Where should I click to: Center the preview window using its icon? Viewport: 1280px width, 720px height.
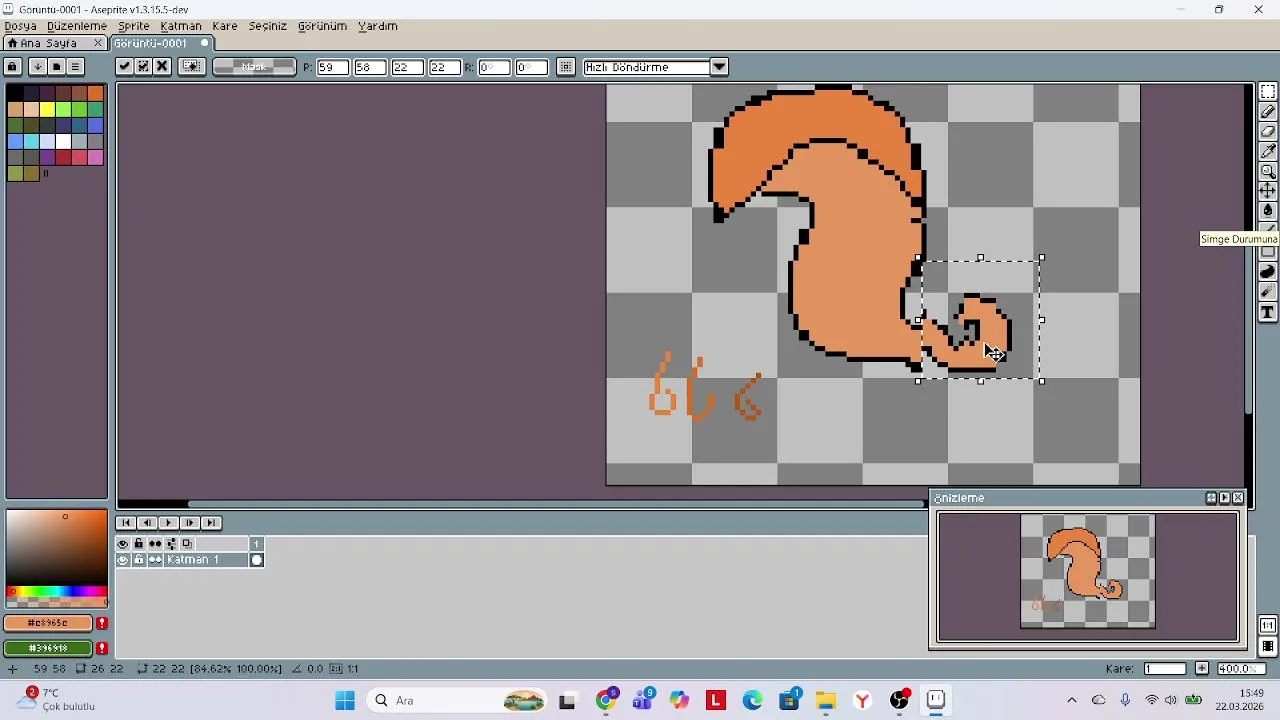pyautogui.click(x=1211, y=498)
